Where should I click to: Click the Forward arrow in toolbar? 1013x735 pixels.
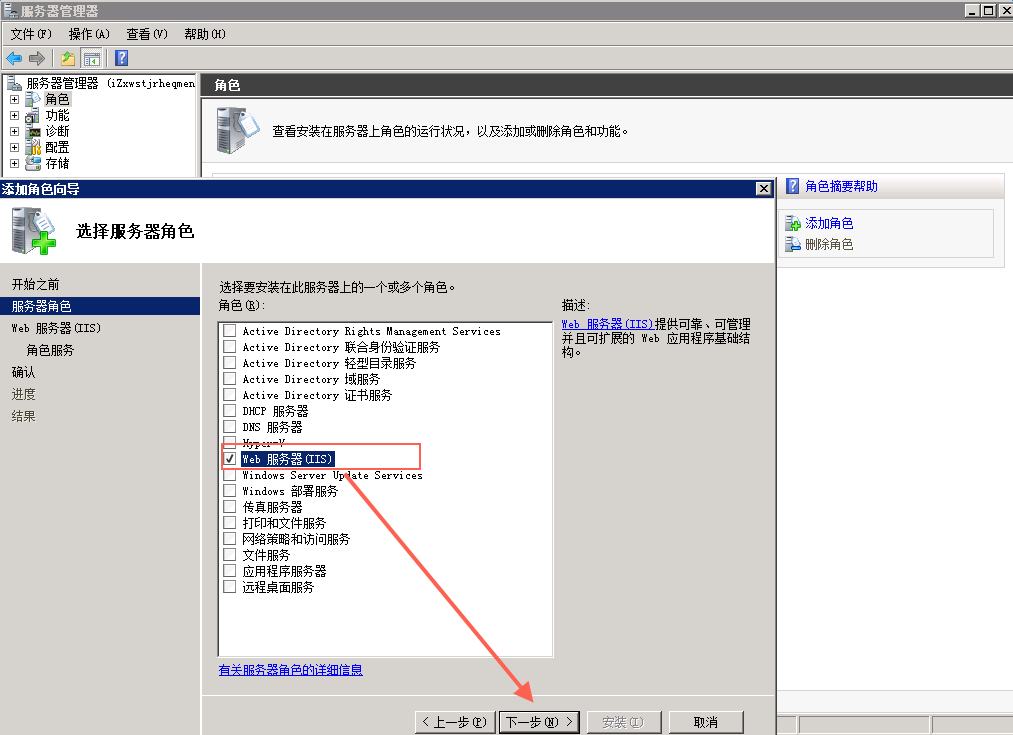point(37,58)
